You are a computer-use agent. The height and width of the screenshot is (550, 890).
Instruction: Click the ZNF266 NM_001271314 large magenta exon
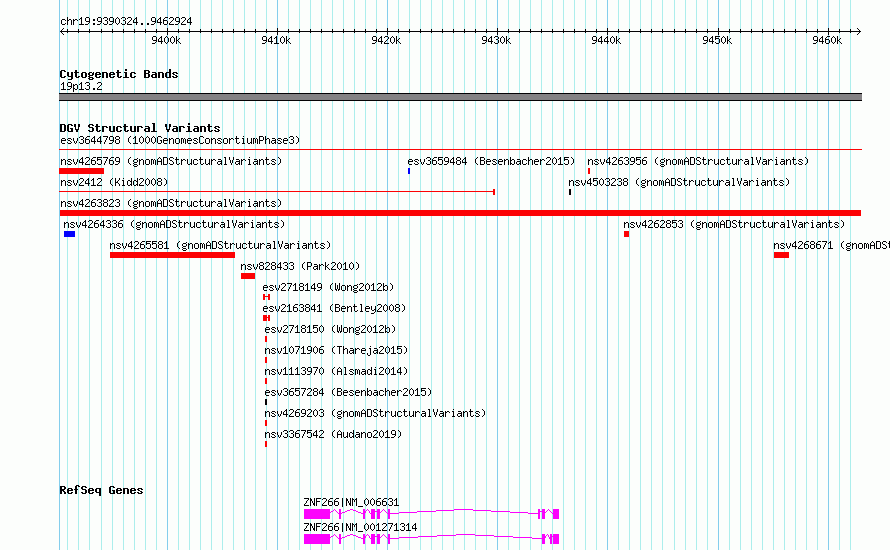pyautogui.click(x=317, y=539)
